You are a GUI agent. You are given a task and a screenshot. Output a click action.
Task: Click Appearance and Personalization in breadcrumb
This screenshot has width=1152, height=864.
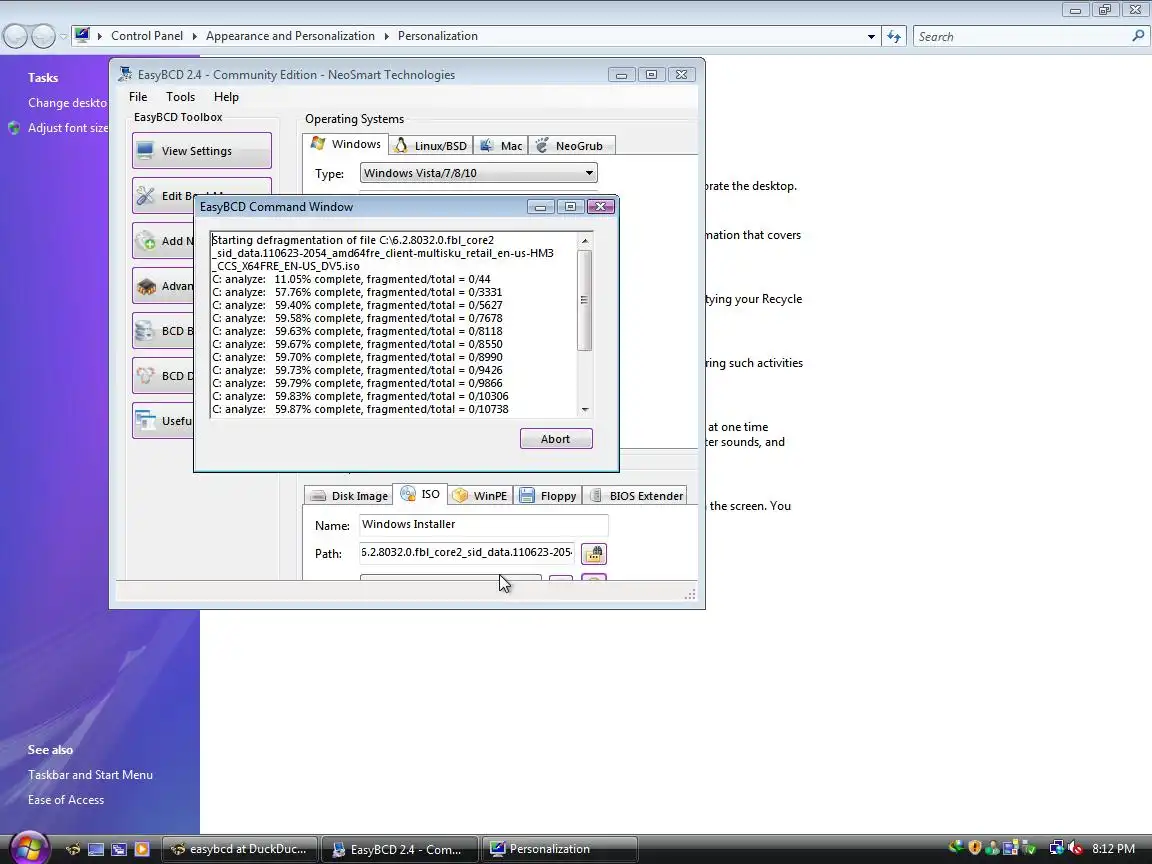(x=290, y=36)
